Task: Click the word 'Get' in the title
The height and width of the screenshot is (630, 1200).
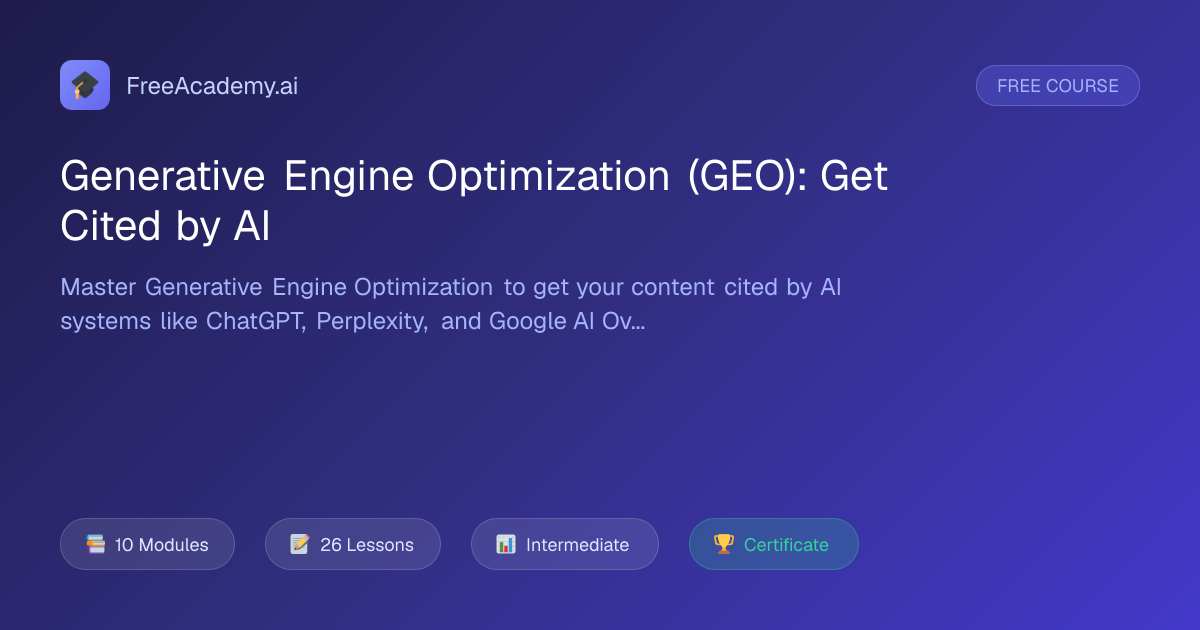Action: 853,177
